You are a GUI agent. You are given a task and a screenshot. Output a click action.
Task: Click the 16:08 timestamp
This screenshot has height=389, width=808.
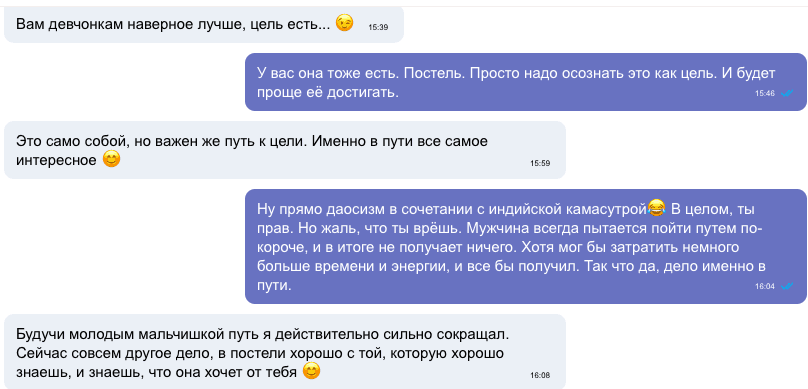(x=540, y=375)
